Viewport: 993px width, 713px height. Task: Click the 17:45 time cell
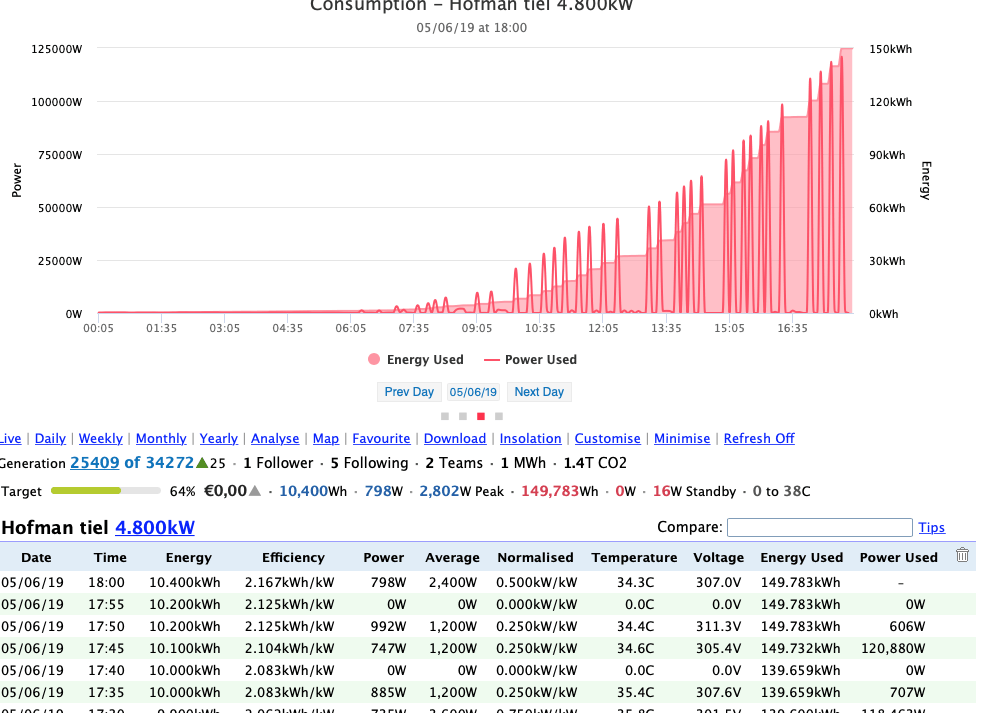click(106, 648)
